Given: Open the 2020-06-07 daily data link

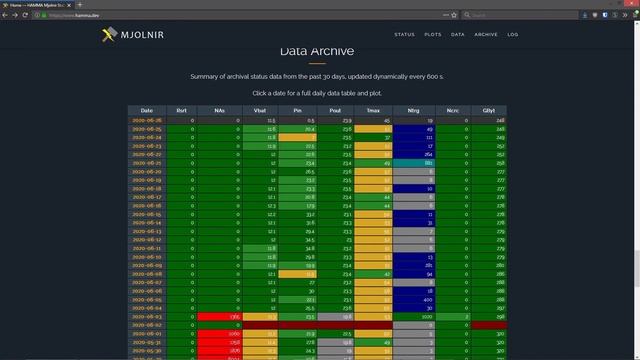Looking at the screenshot, I should [147, 282].
